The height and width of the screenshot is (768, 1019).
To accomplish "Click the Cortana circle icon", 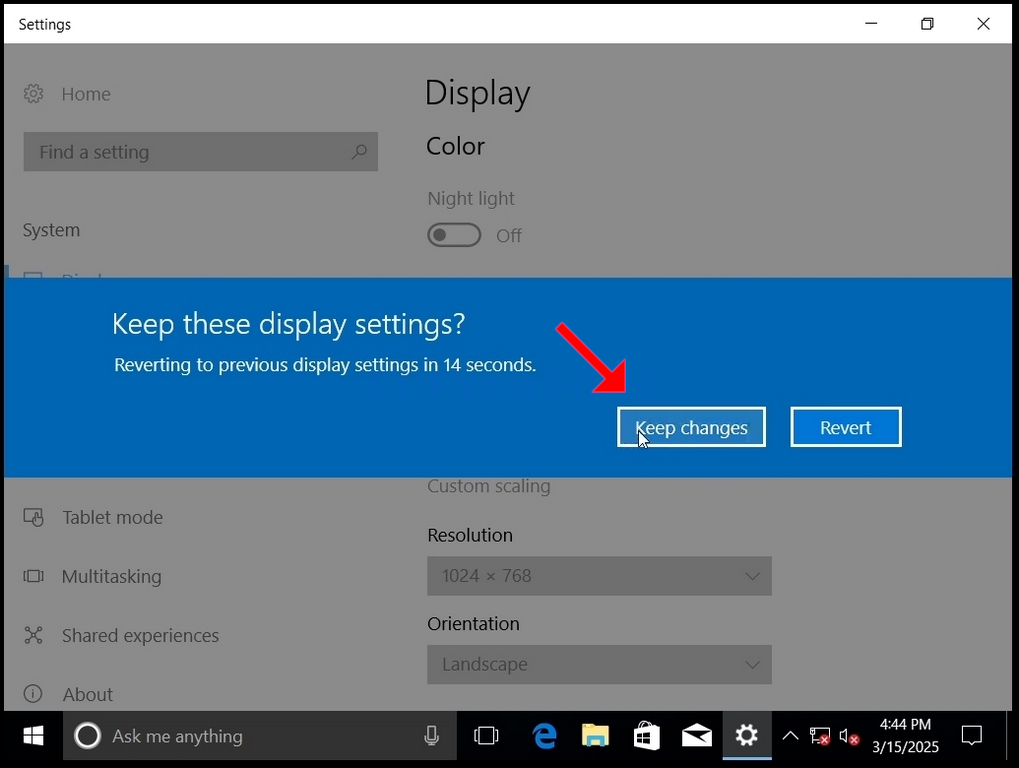I will click(x=87, y=736).
